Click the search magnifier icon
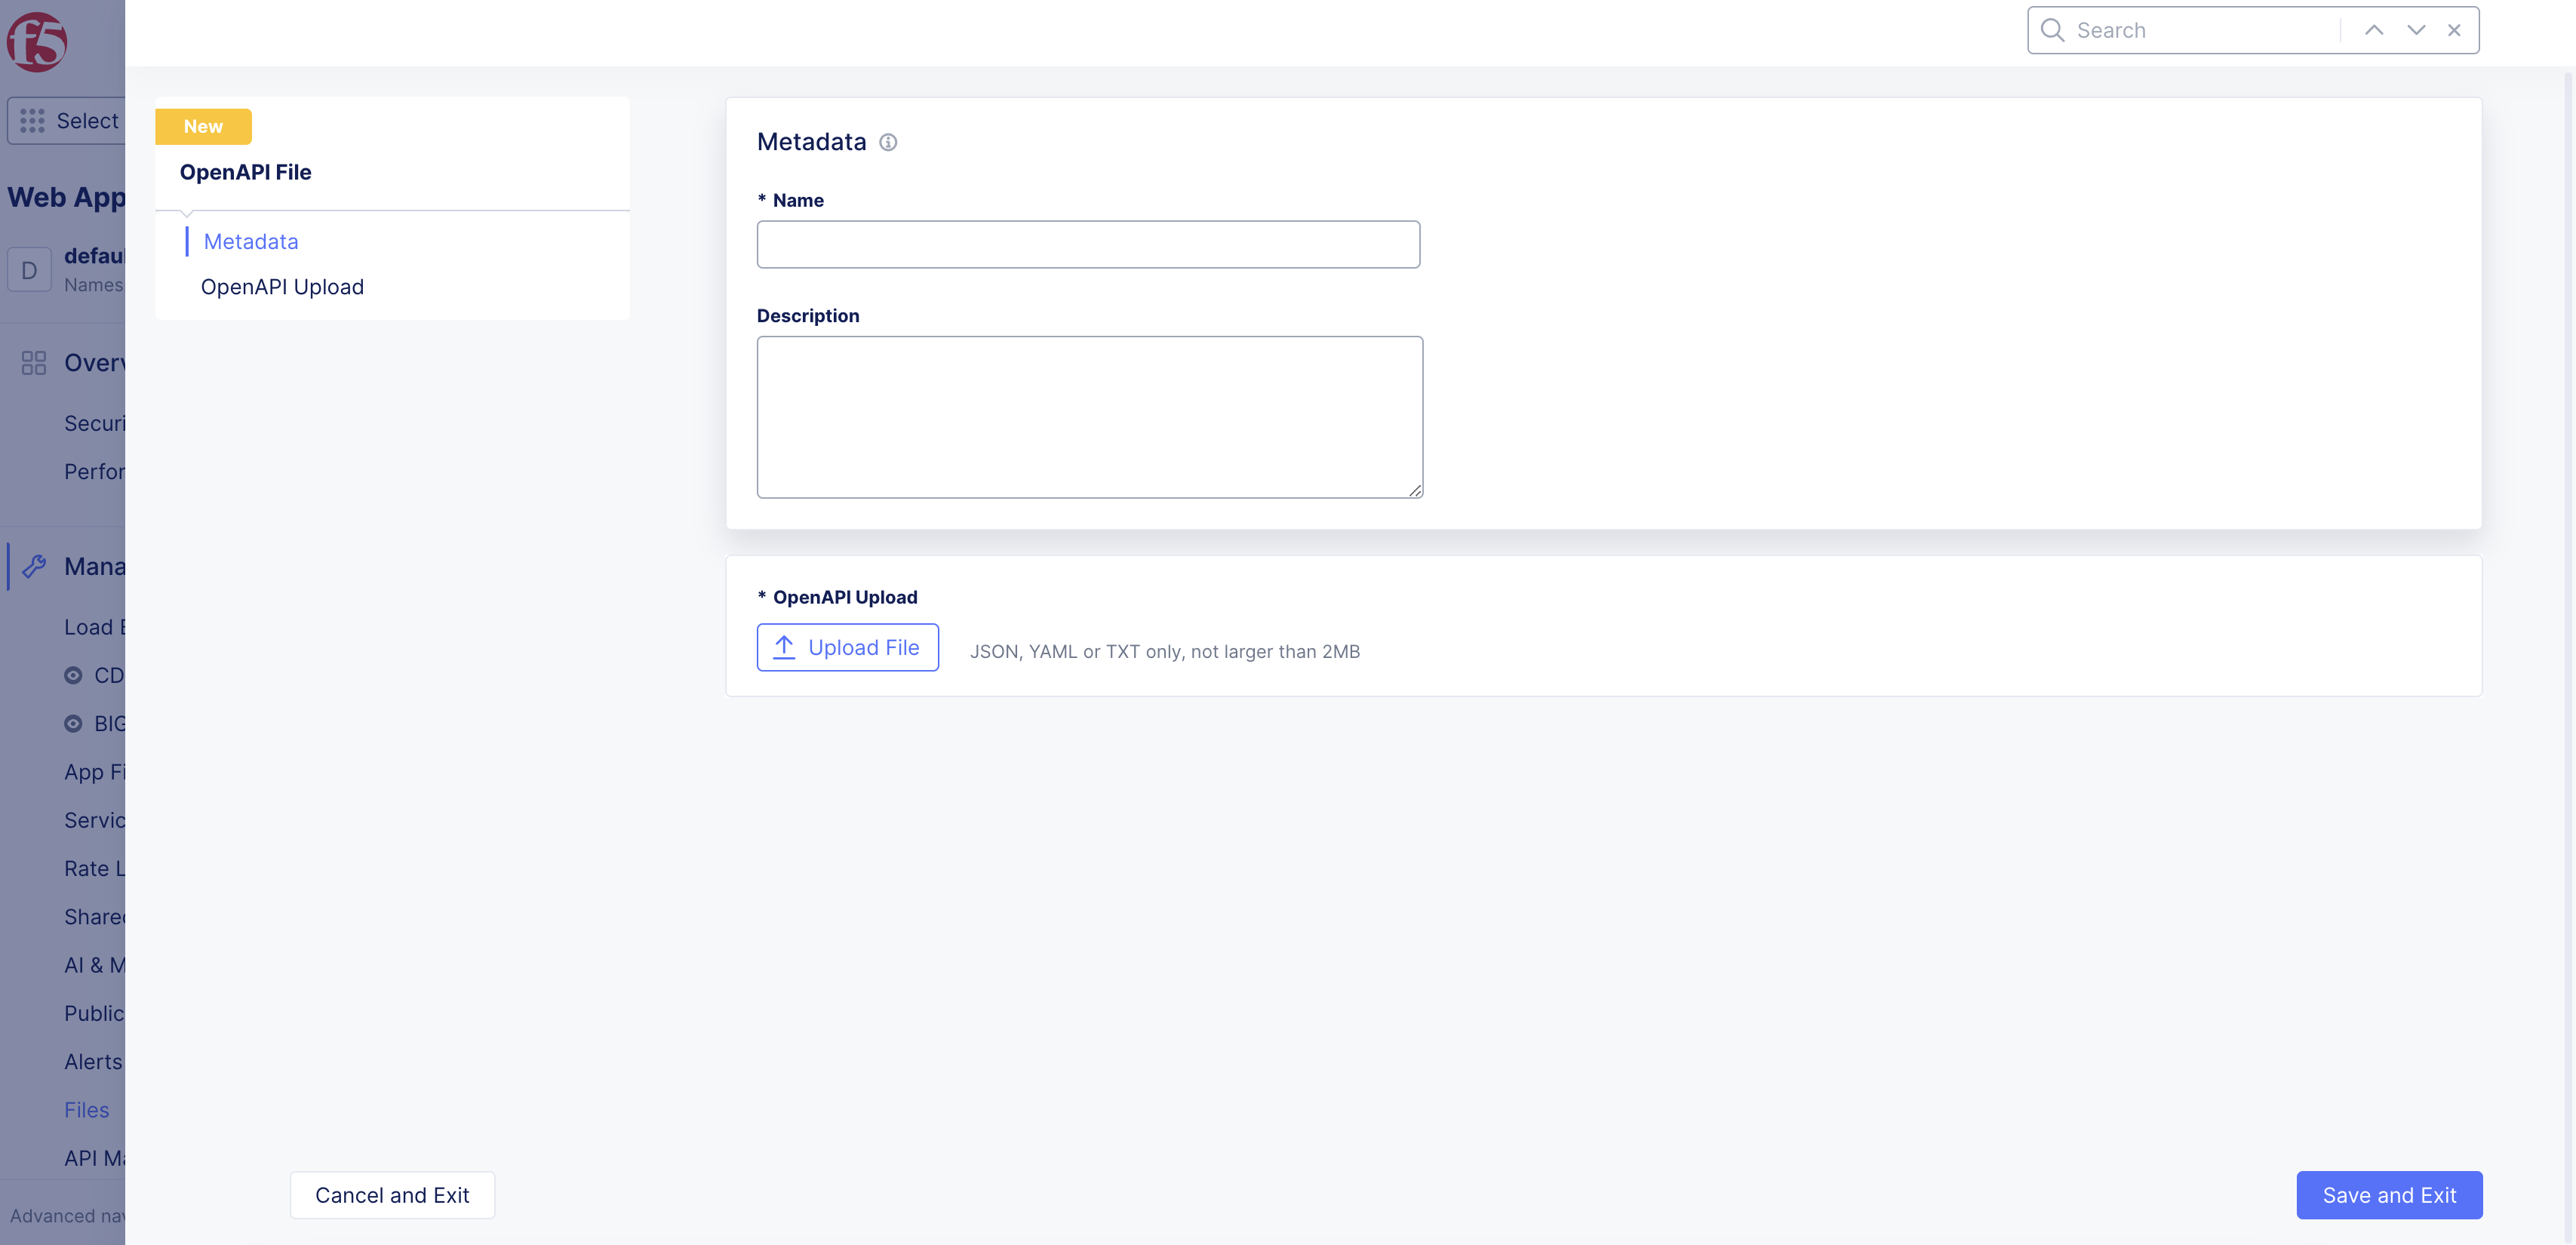This screenshot has height=1245, width=2576. point(2052,30)
